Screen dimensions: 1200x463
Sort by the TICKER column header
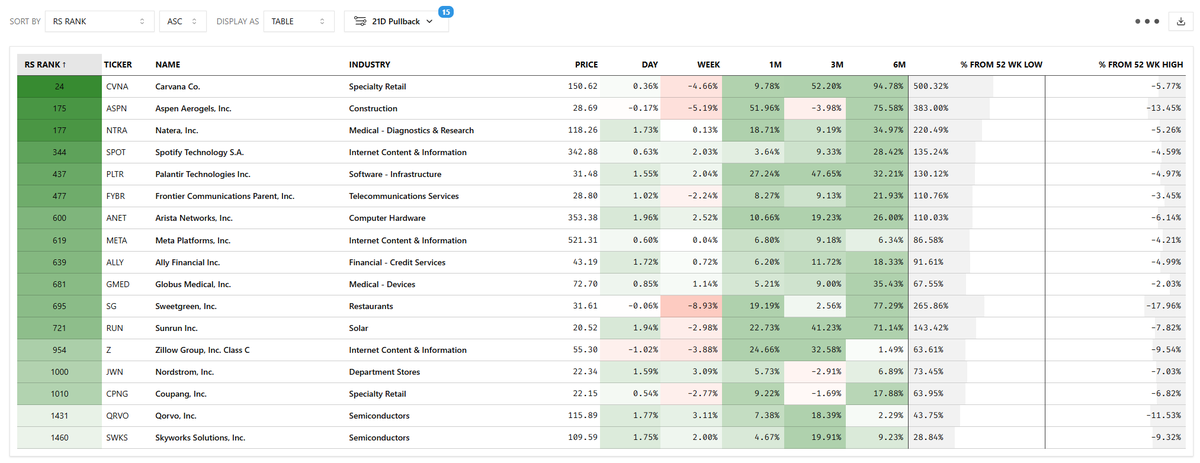click(x=118, y=64)
